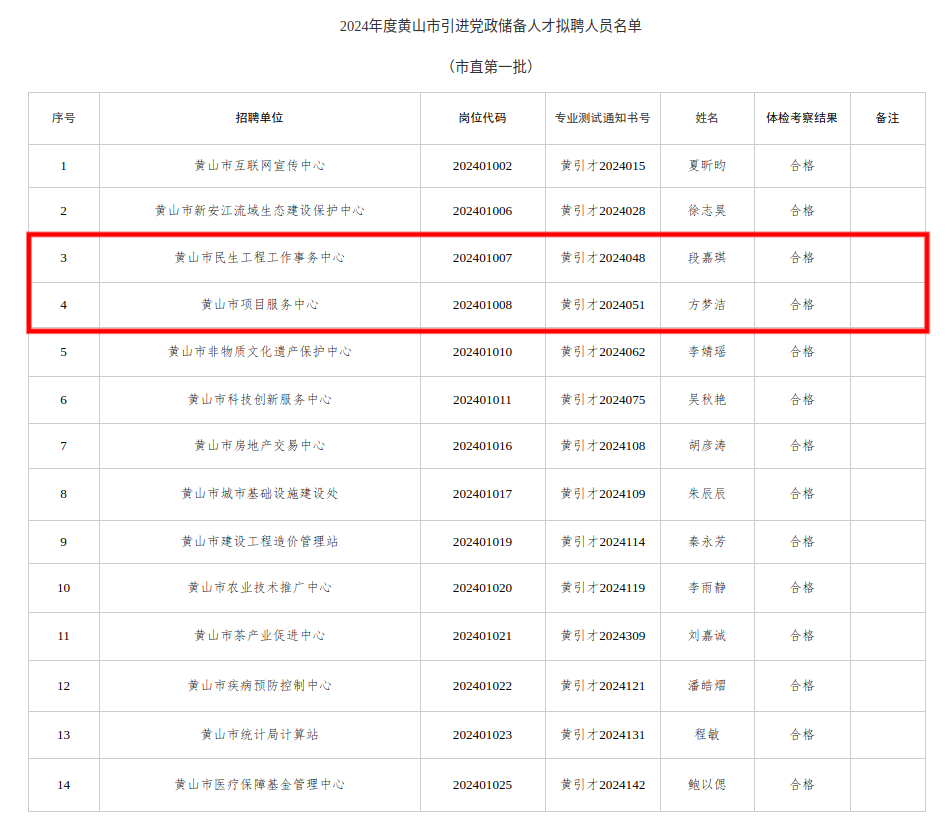Select position code '202401002'
Image resolution: width=949 pixels, height=836 pixels.
click(x=482, y=166)
